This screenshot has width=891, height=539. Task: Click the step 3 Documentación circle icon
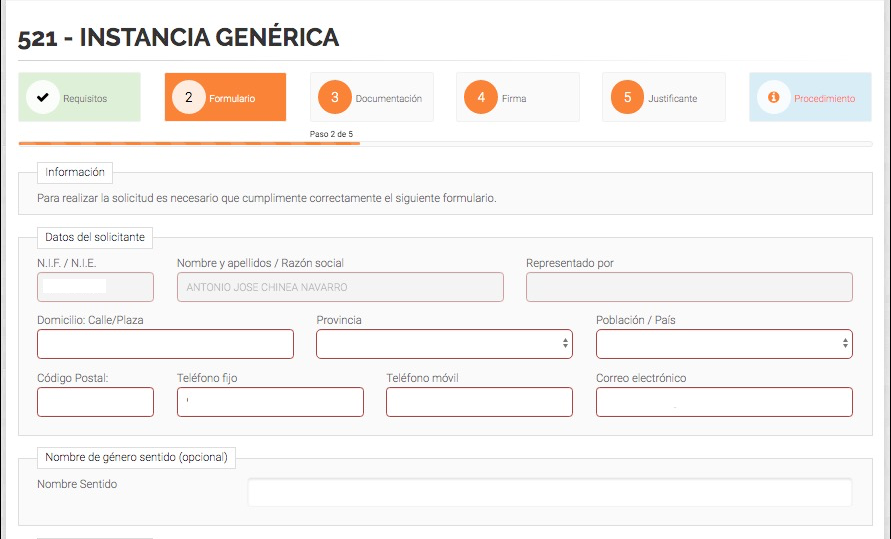(x=335, y=97)
